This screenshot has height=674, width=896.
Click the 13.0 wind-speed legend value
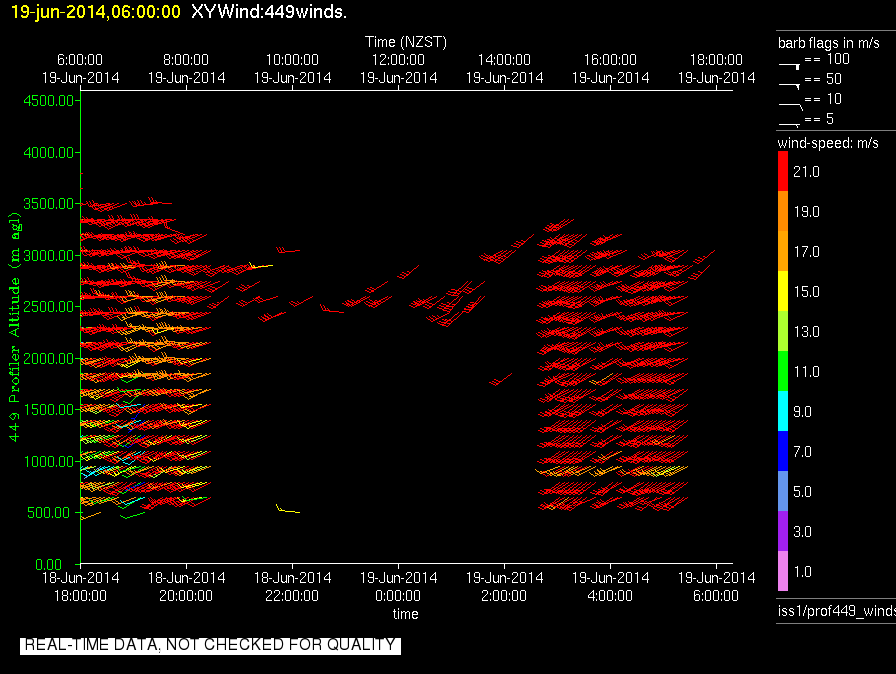click(806, 332)
